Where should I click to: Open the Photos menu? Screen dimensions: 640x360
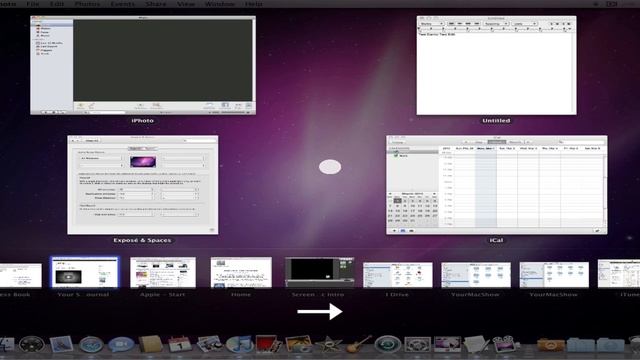87,4
